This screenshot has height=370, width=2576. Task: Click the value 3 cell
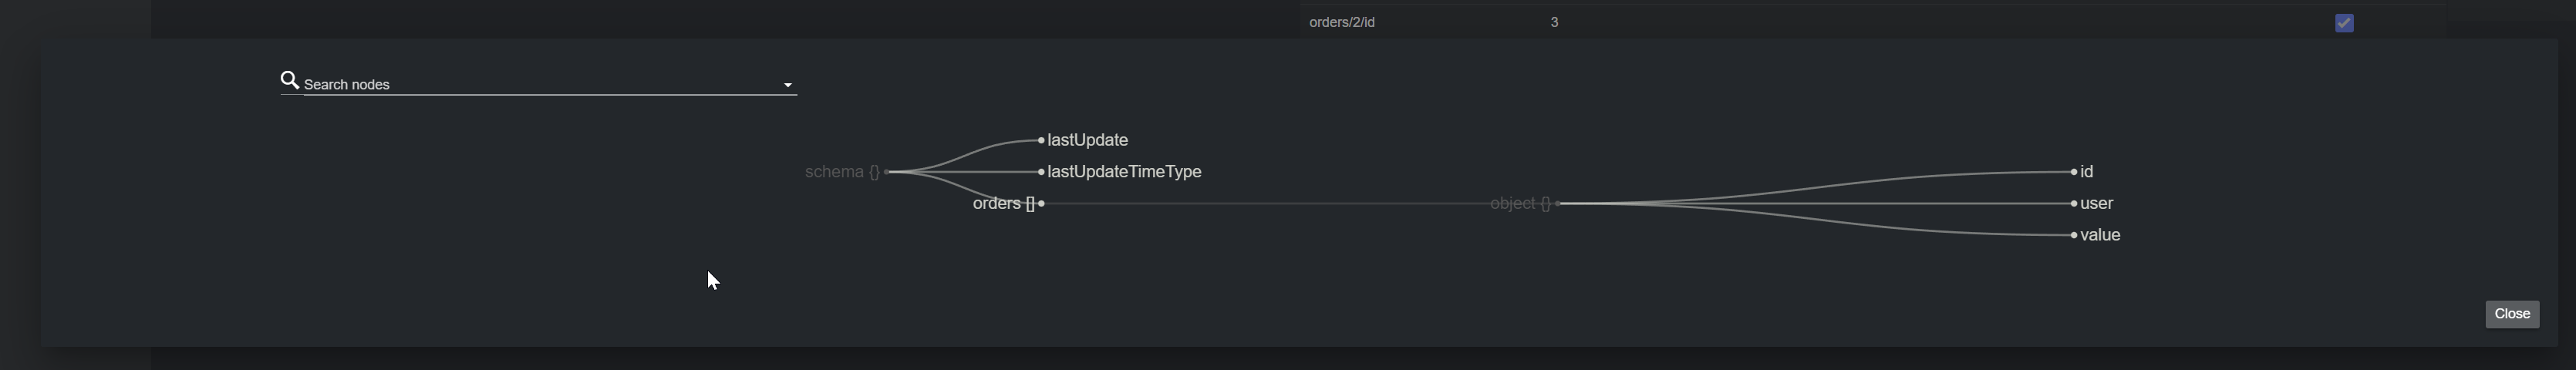1555,22
